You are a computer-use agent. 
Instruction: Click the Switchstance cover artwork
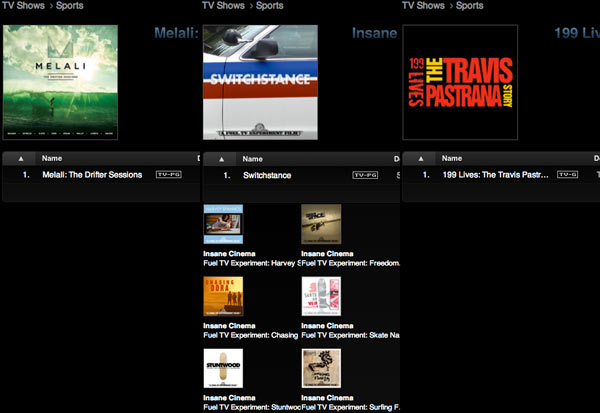point(260,82)
